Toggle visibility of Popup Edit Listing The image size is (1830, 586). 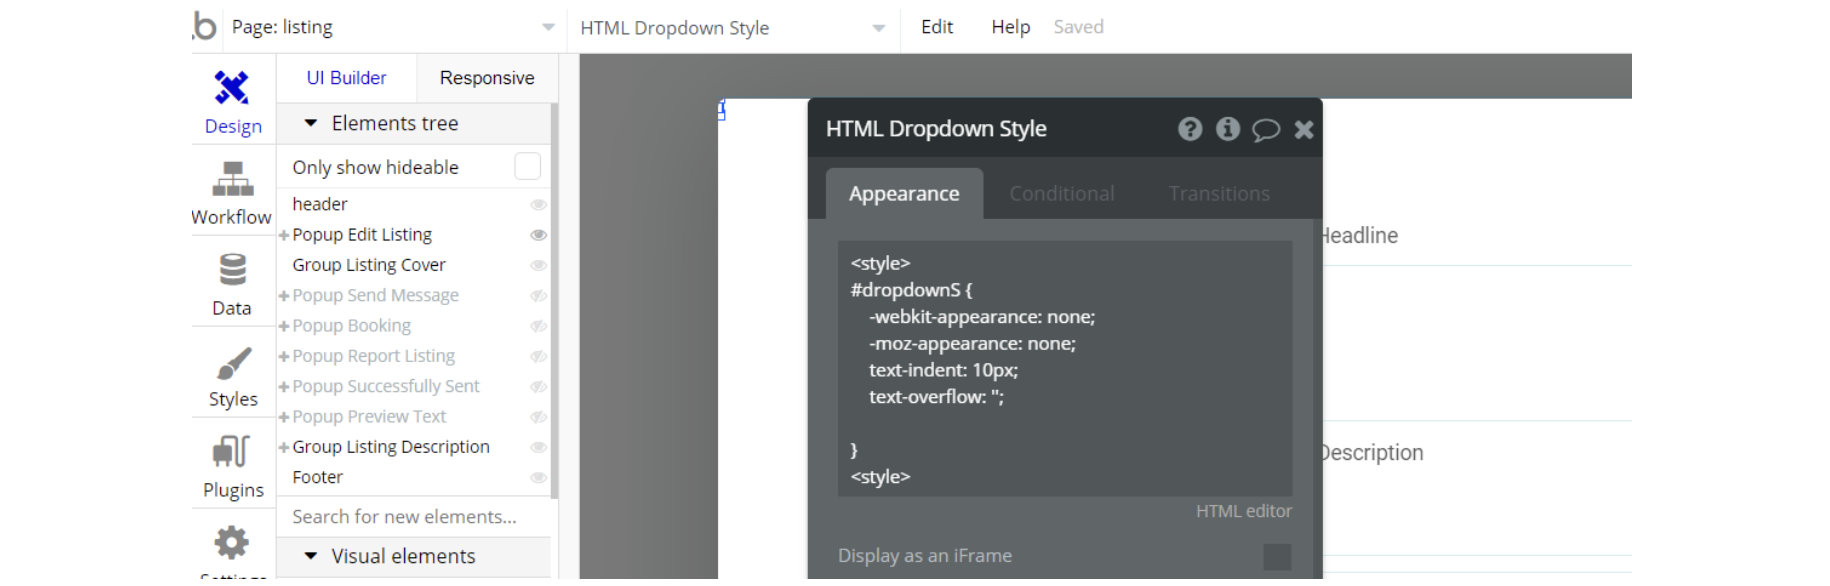[538, 235]
